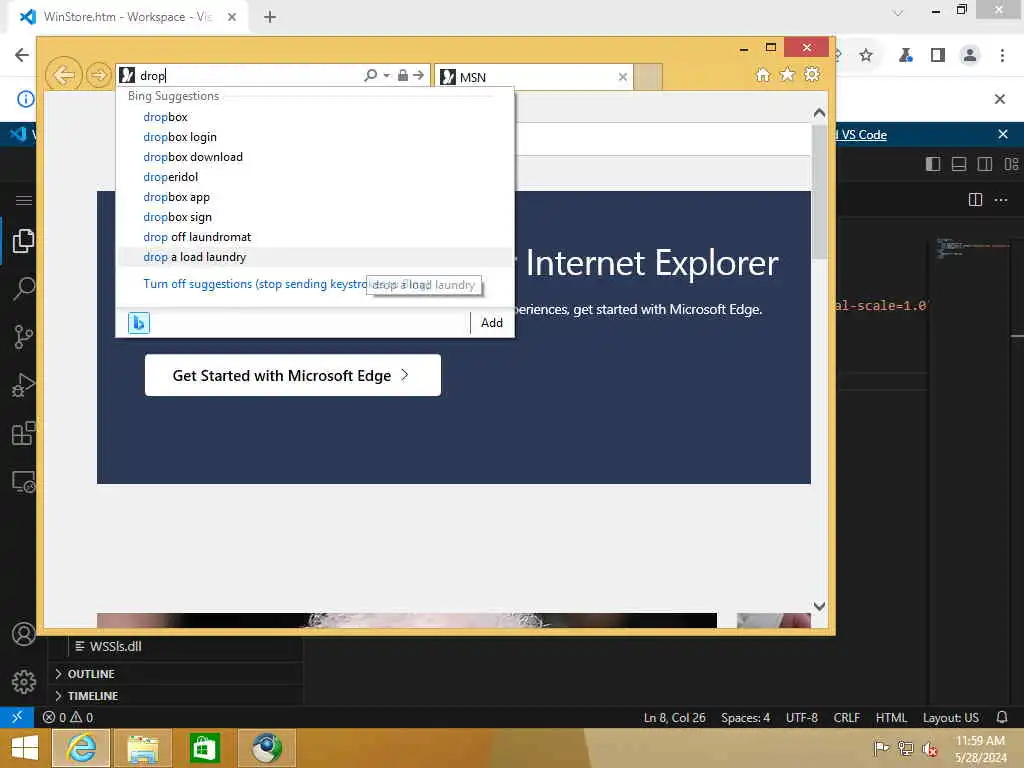The image size is (1024, 768).
Task: Open Internet Explorer Favorites star
Action: (788, 74)
